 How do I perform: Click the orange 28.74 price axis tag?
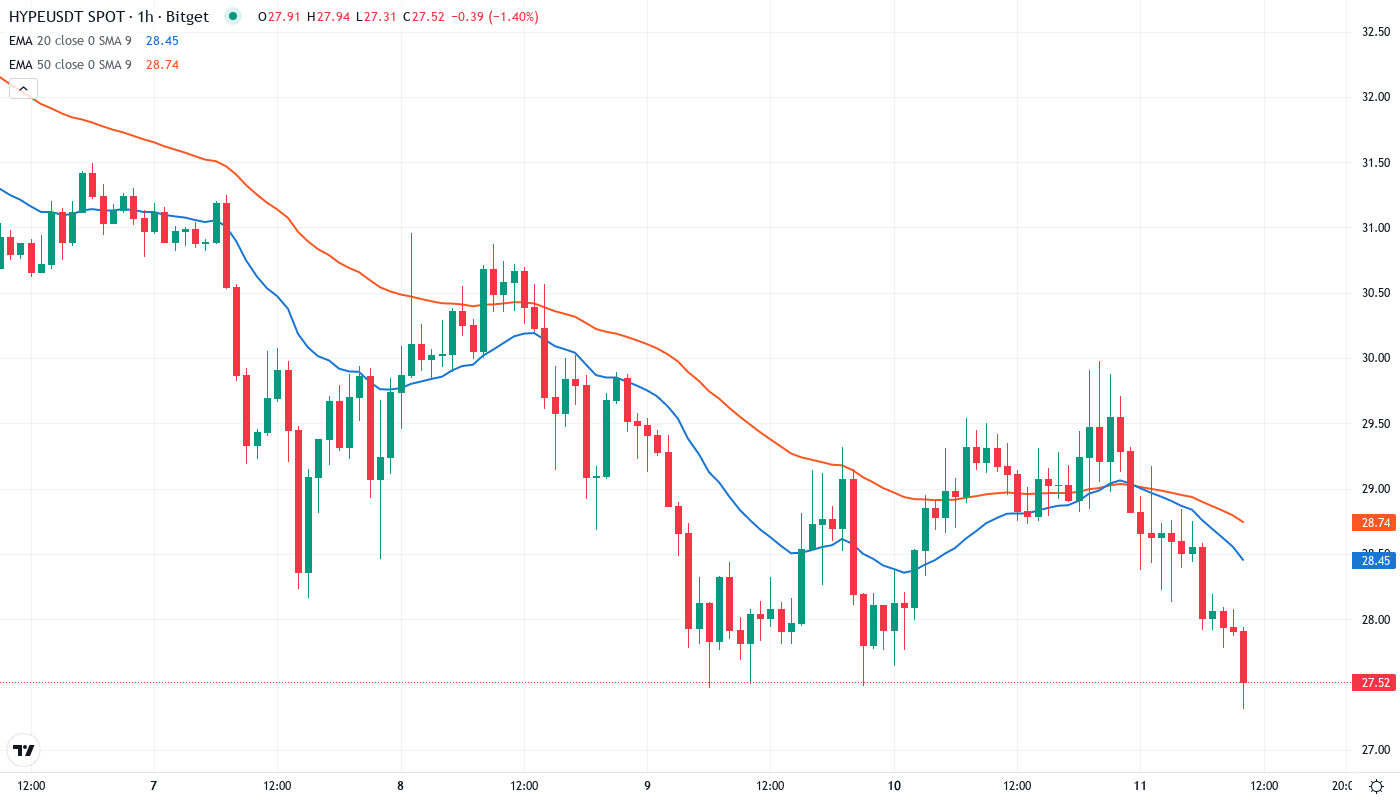[x=1376, y=522]
